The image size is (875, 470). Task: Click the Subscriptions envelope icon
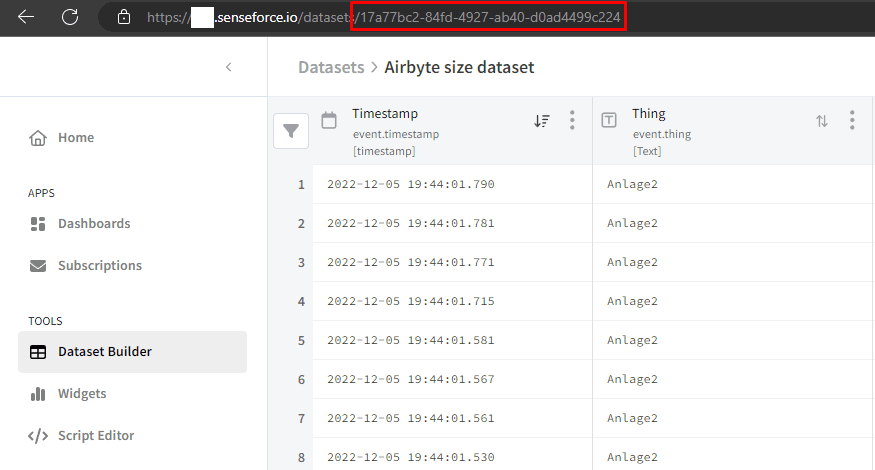[x=38, y=266]
